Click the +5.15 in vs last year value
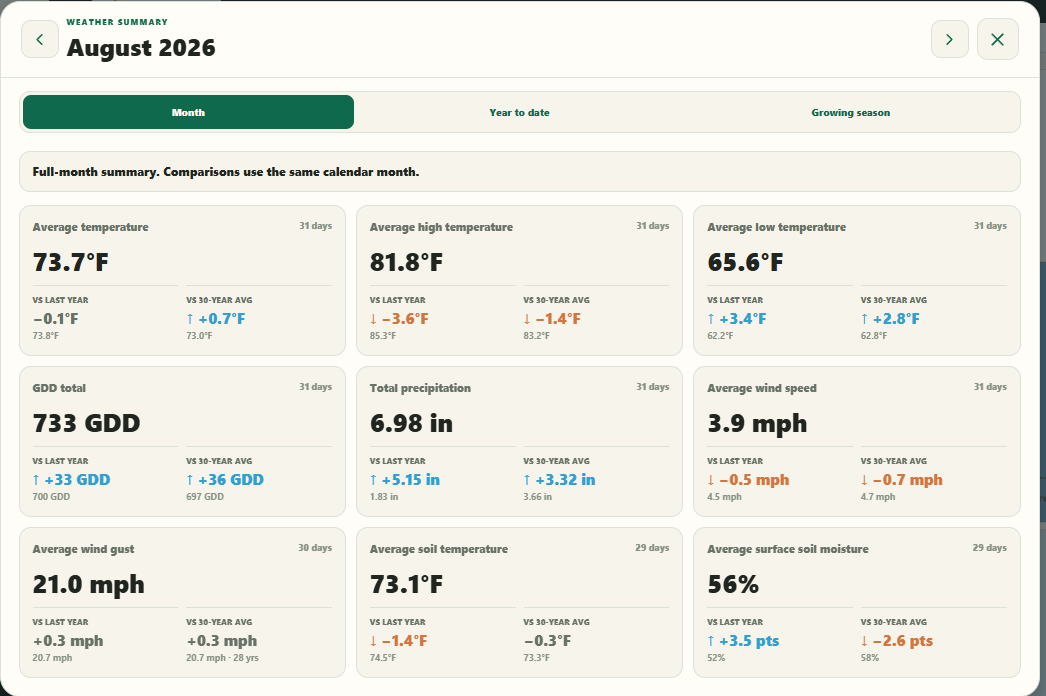Image resolution: width=1046 pixels, height=696 pixels. 405,480
